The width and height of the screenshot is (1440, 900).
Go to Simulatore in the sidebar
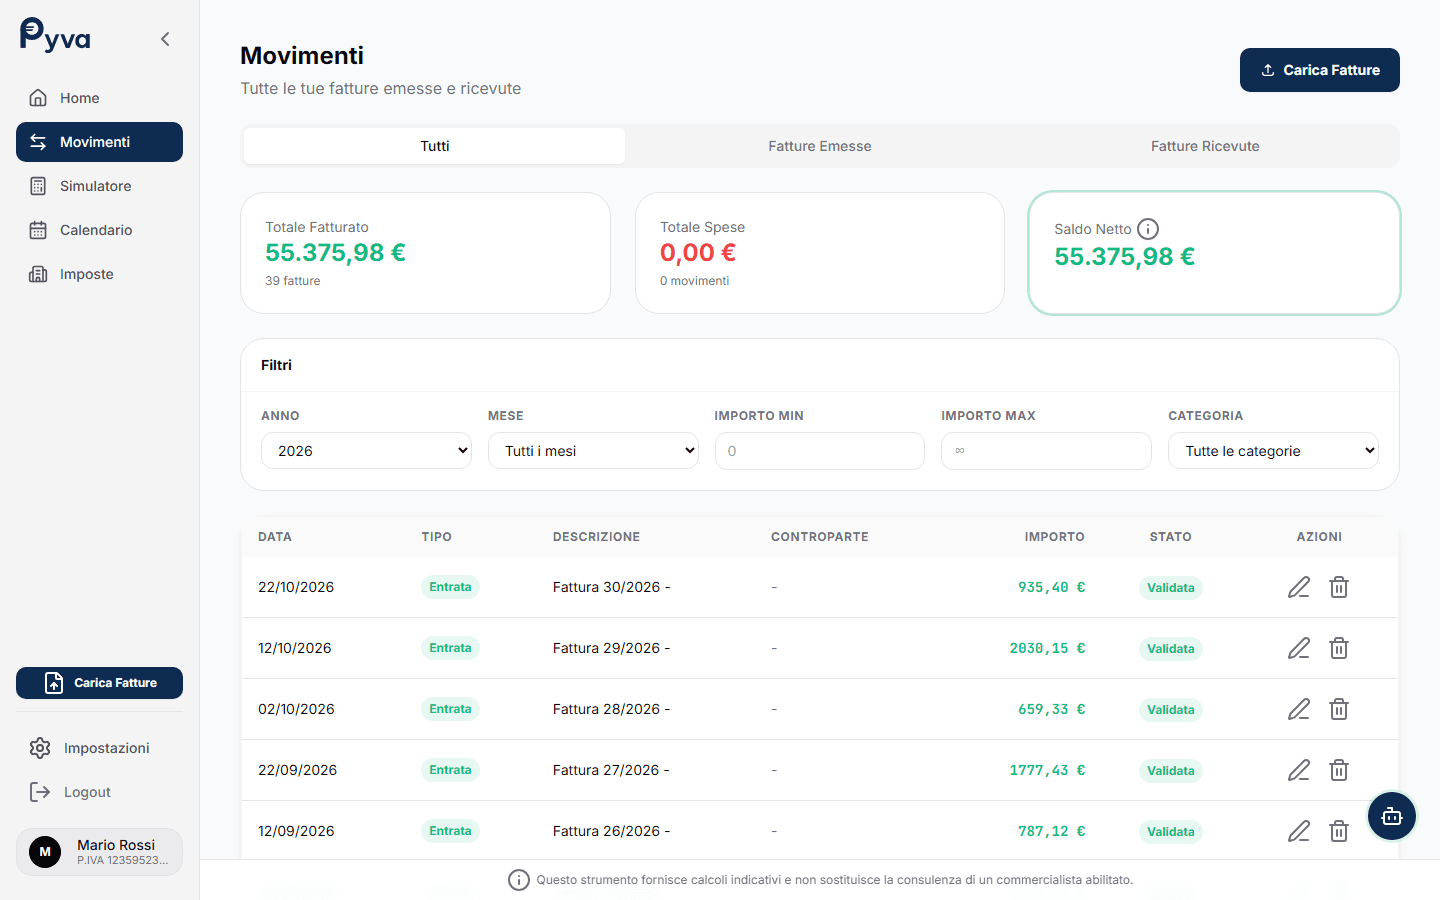(95, 186)
